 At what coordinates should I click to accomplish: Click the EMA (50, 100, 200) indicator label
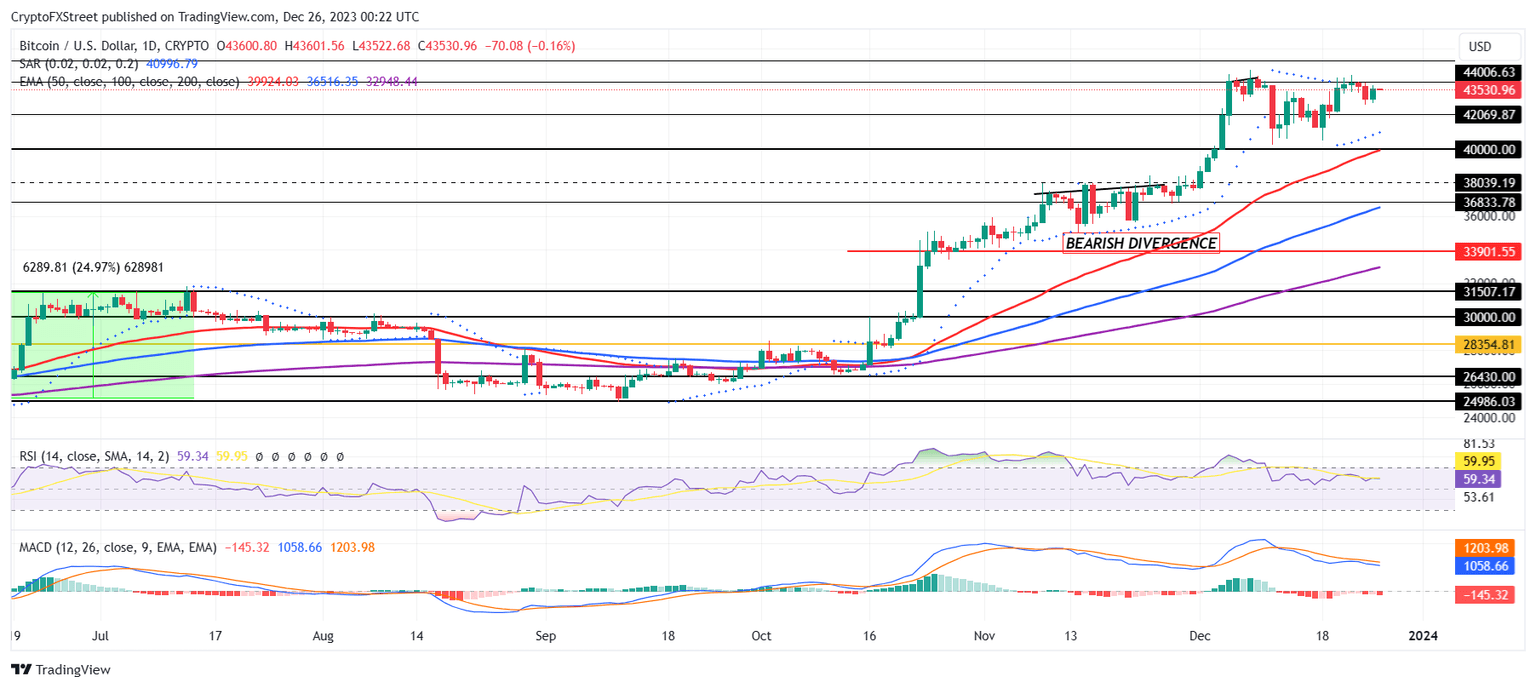pyautogui.click(x=120, y=81)
